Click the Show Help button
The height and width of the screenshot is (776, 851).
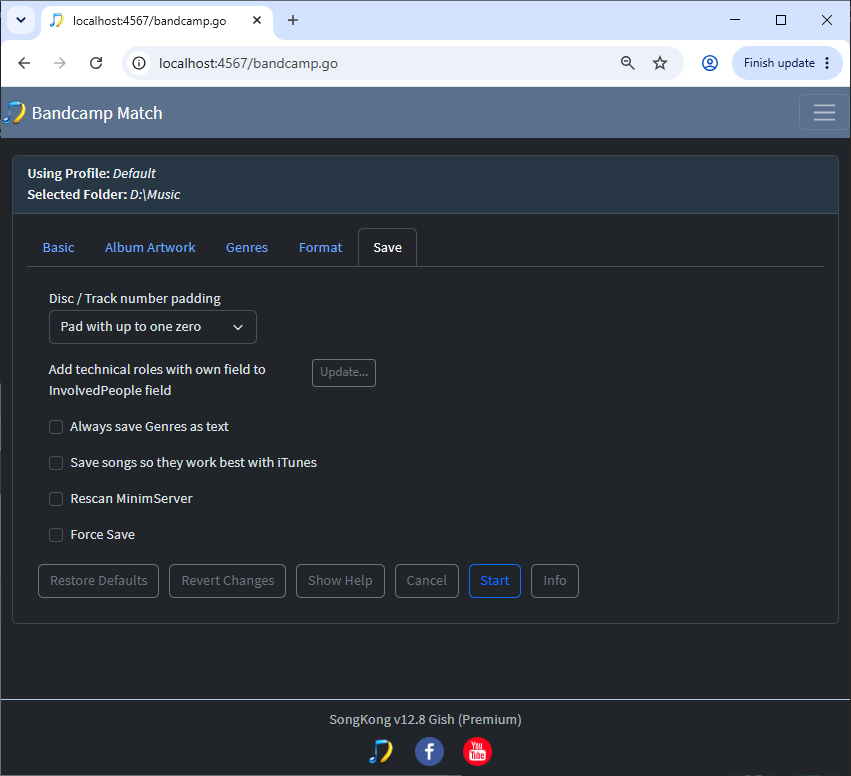pos(340,581)
